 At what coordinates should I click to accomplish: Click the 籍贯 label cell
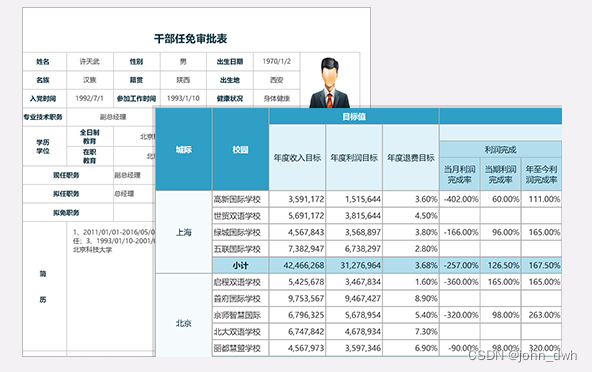click(136, 80)
